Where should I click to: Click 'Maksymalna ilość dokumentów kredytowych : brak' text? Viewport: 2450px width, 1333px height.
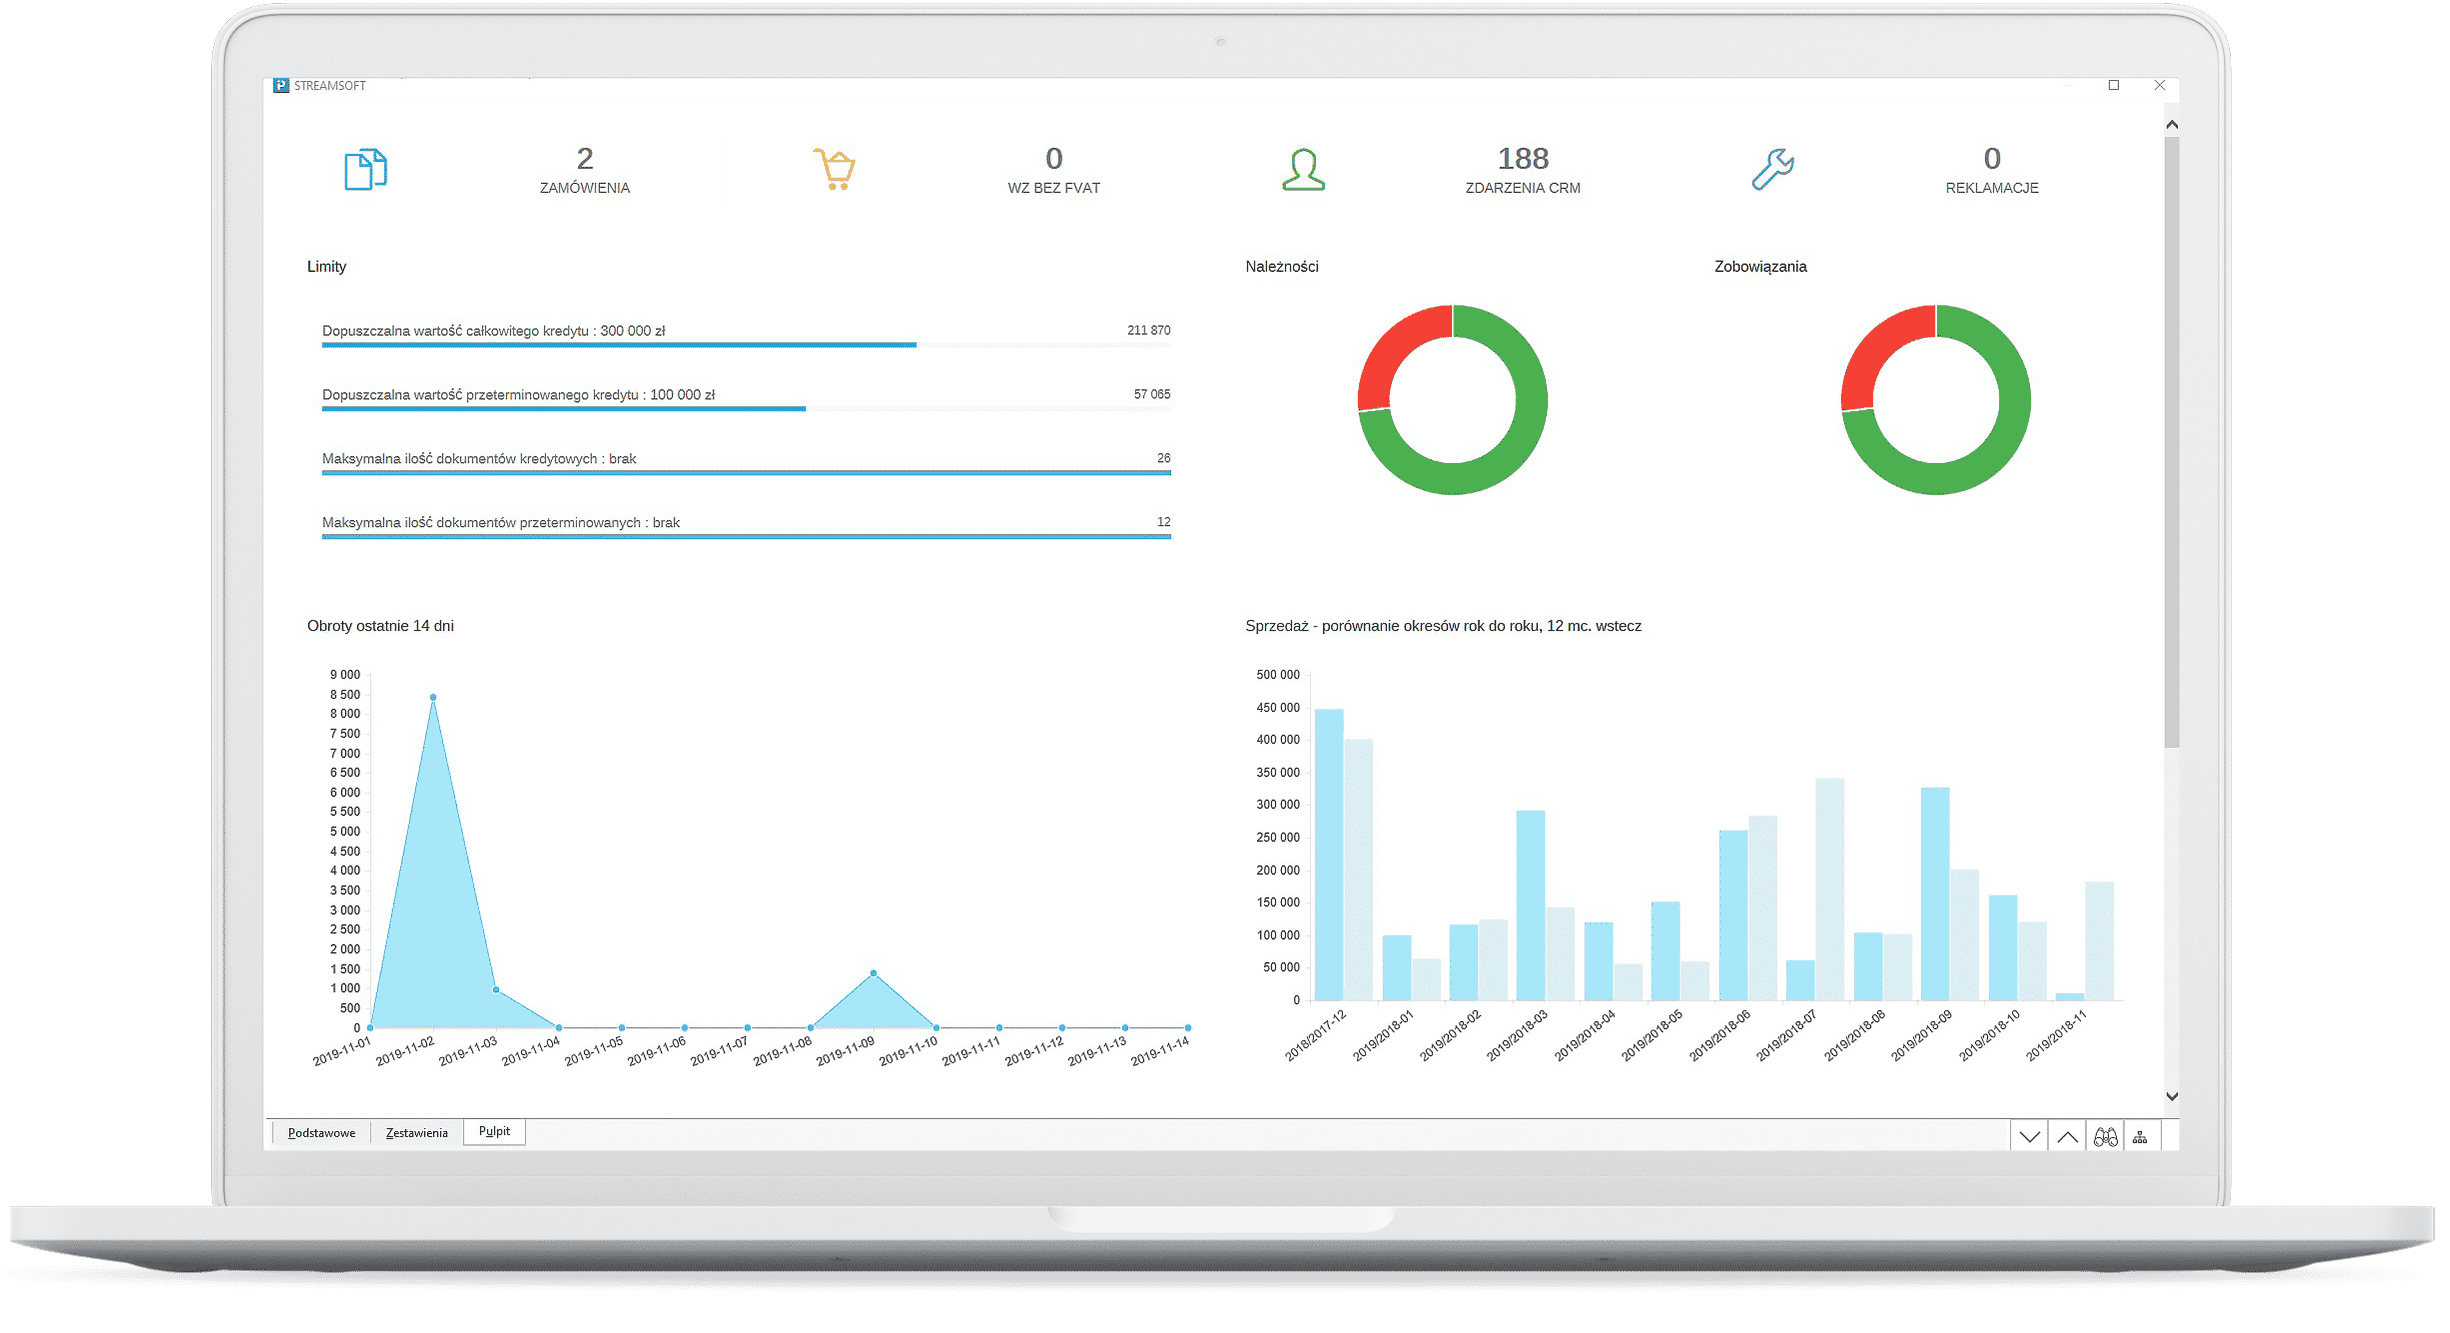[x=479, y=459]
